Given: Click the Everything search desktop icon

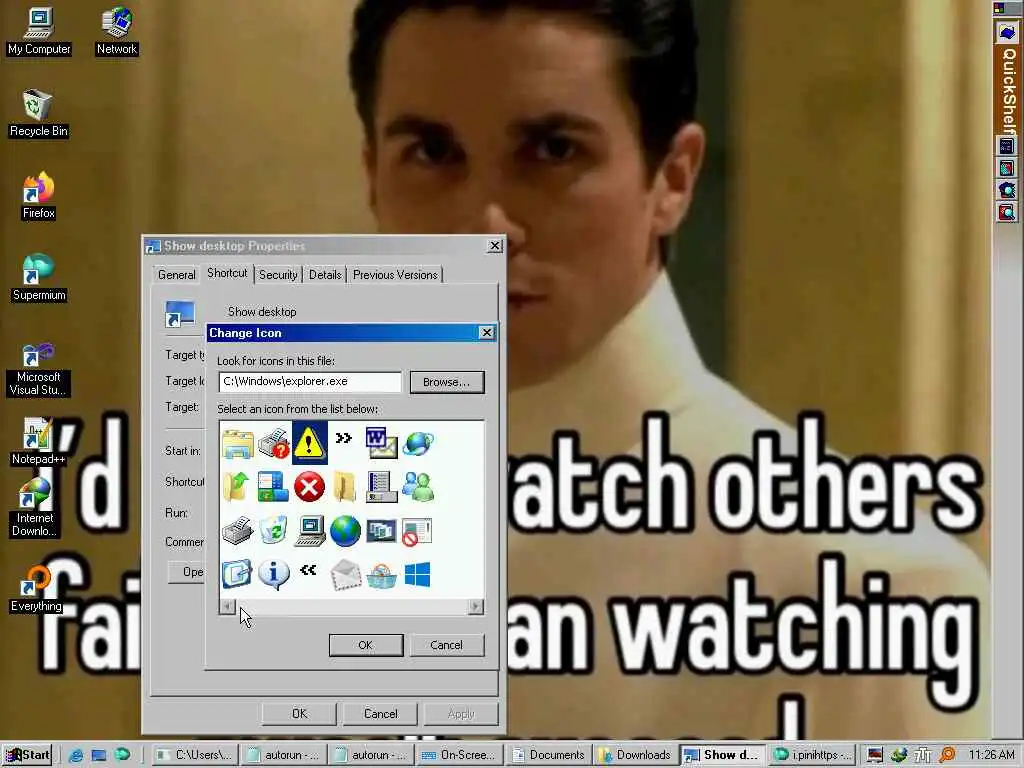Looking at the screenshot, I should 37,589.
